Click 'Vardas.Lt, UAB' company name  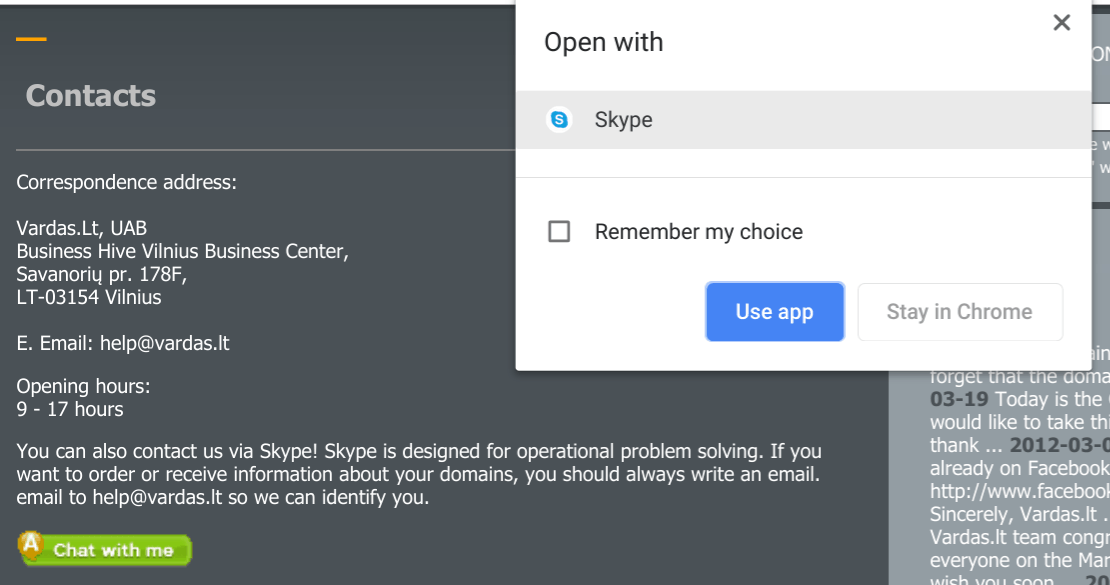81,228
